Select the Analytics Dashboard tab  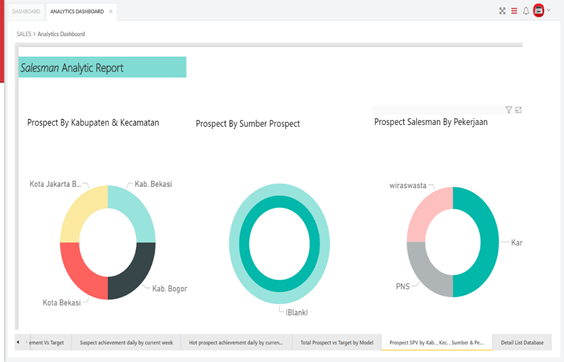click(x=77, y=12)
